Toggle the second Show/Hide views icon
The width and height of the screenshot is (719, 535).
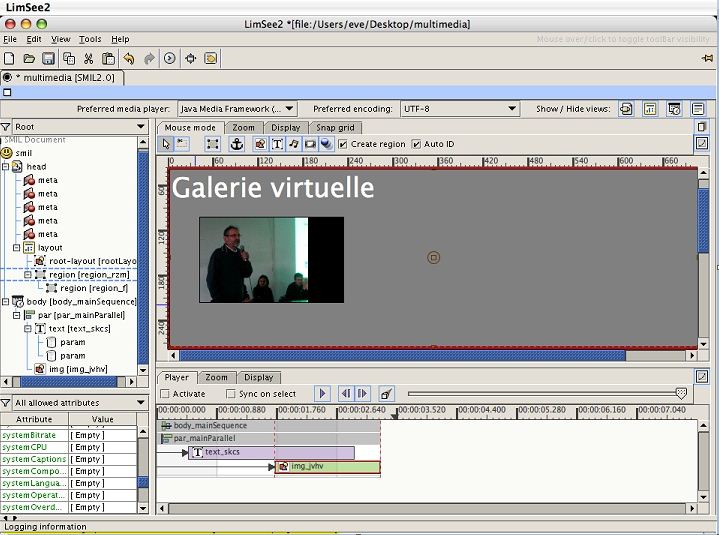(x=650, y=109)
